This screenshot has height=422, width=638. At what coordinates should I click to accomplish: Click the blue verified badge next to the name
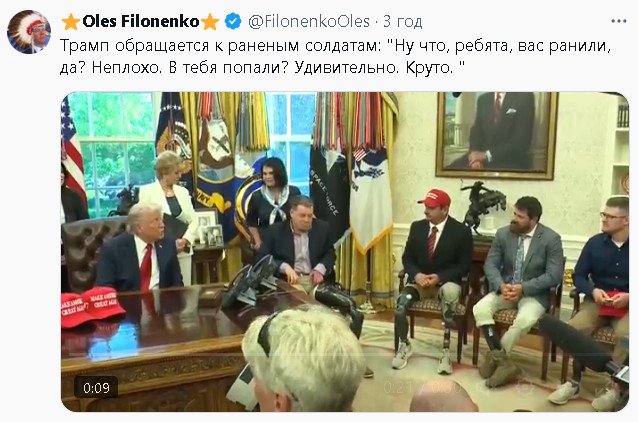click(x=233, y=21)
